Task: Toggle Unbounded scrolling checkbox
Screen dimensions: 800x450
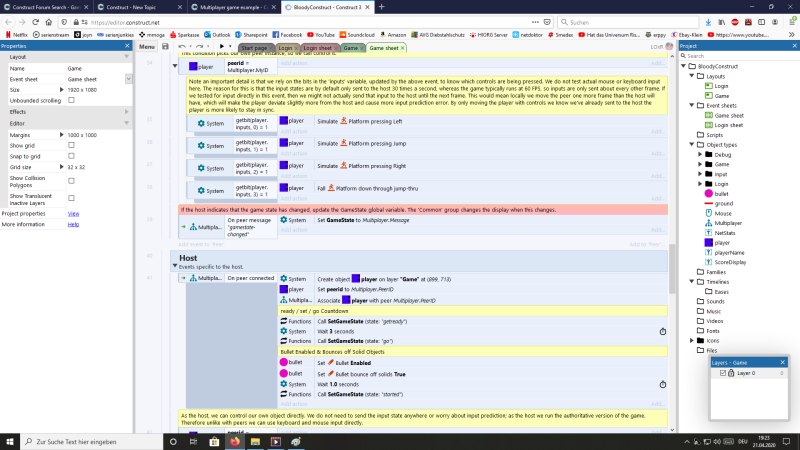Action: [x=71, y=100]
